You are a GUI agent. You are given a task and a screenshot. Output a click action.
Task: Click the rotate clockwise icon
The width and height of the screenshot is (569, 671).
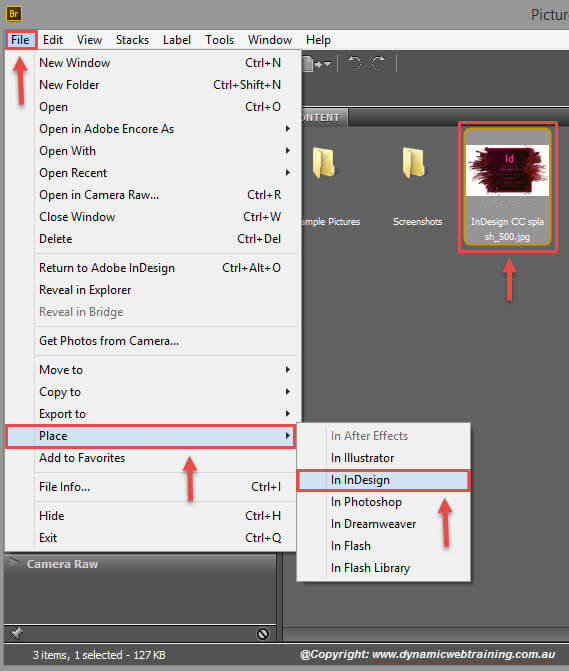pos(378,63)
